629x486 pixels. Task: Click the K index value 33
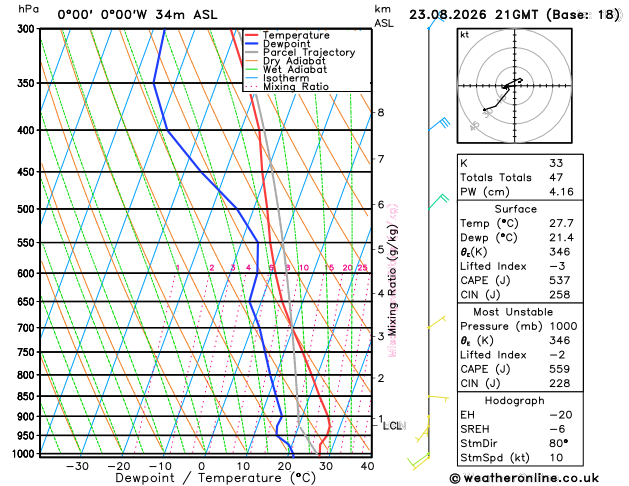pyautogui.click(x=556, y=163)
